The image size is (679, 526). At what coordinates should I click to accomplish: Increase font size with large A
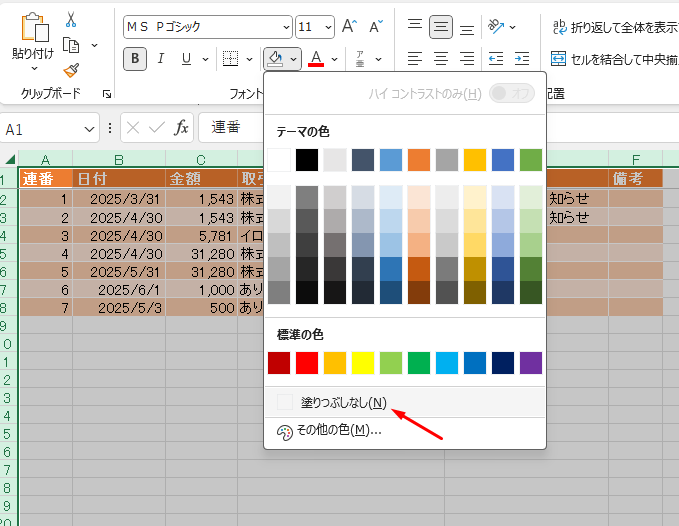(x=349, y=26)
